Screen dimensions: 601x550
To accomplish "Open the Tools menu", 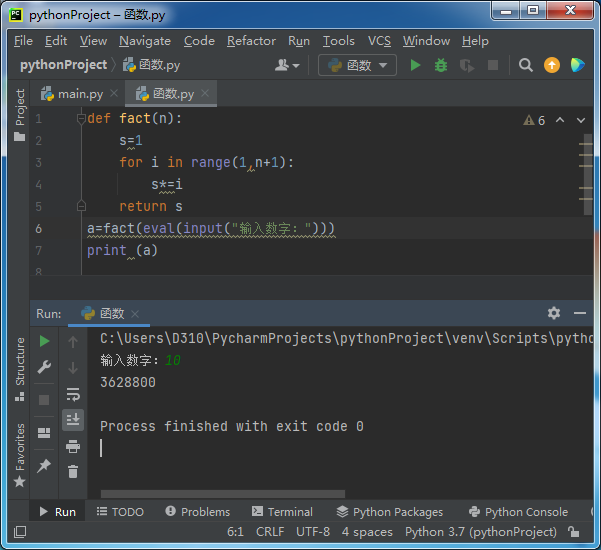I will 339,41.
